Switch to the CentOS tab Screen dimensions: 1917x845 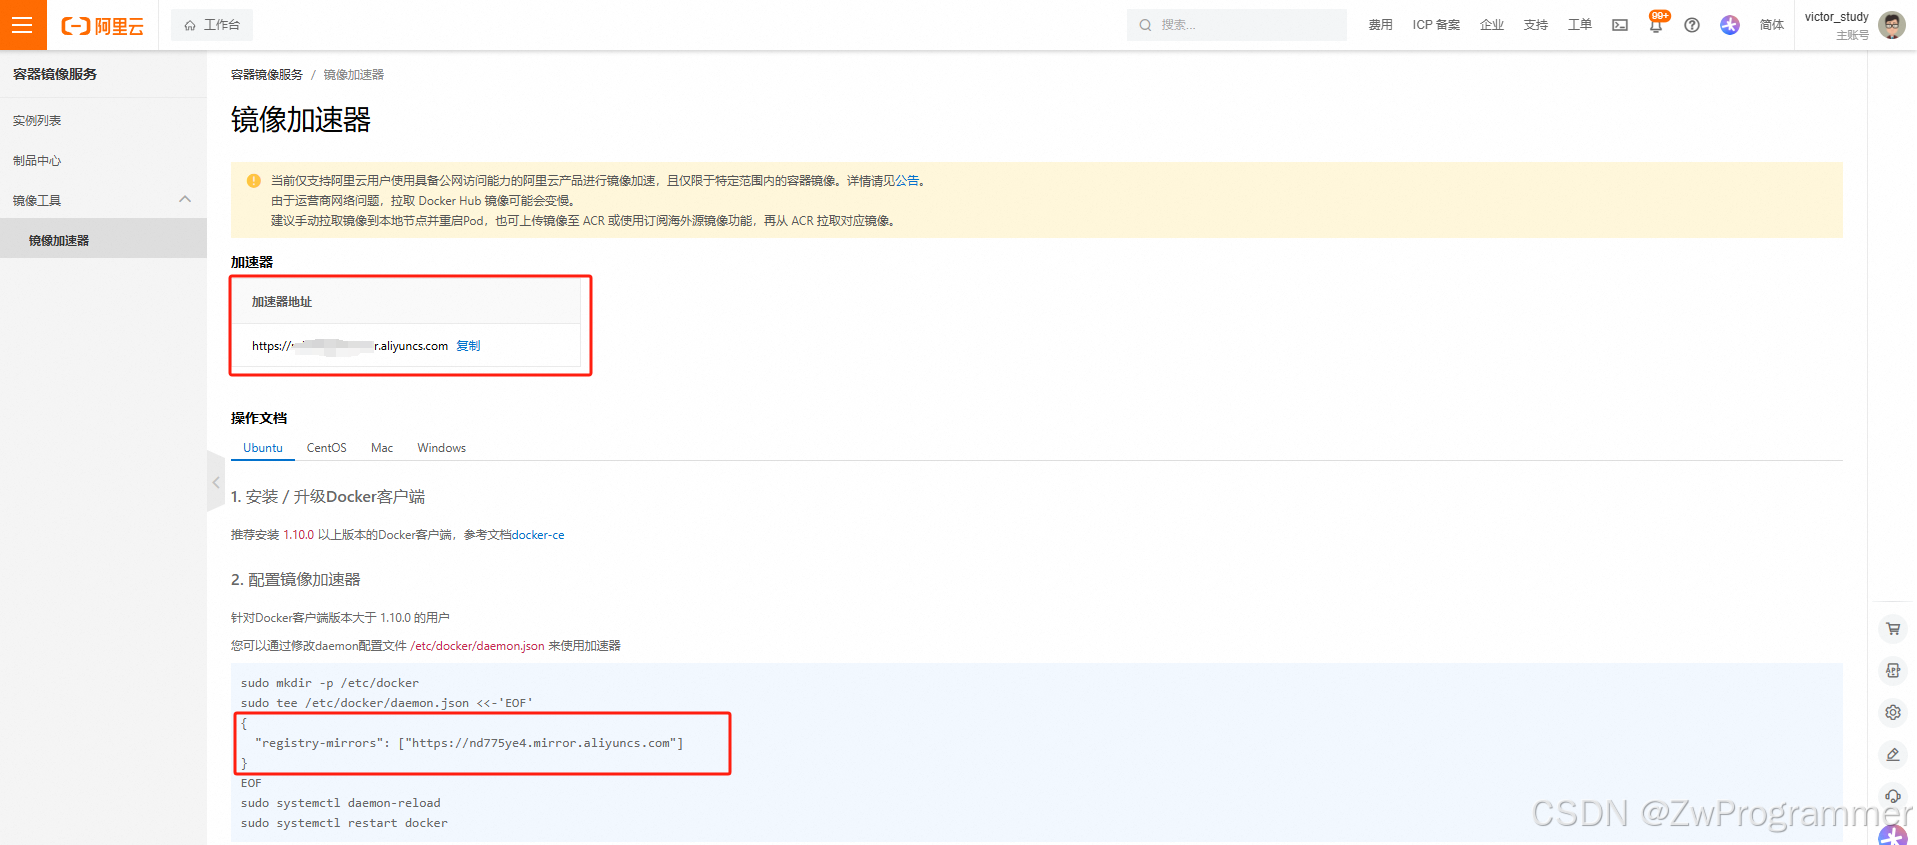point(327,448)
